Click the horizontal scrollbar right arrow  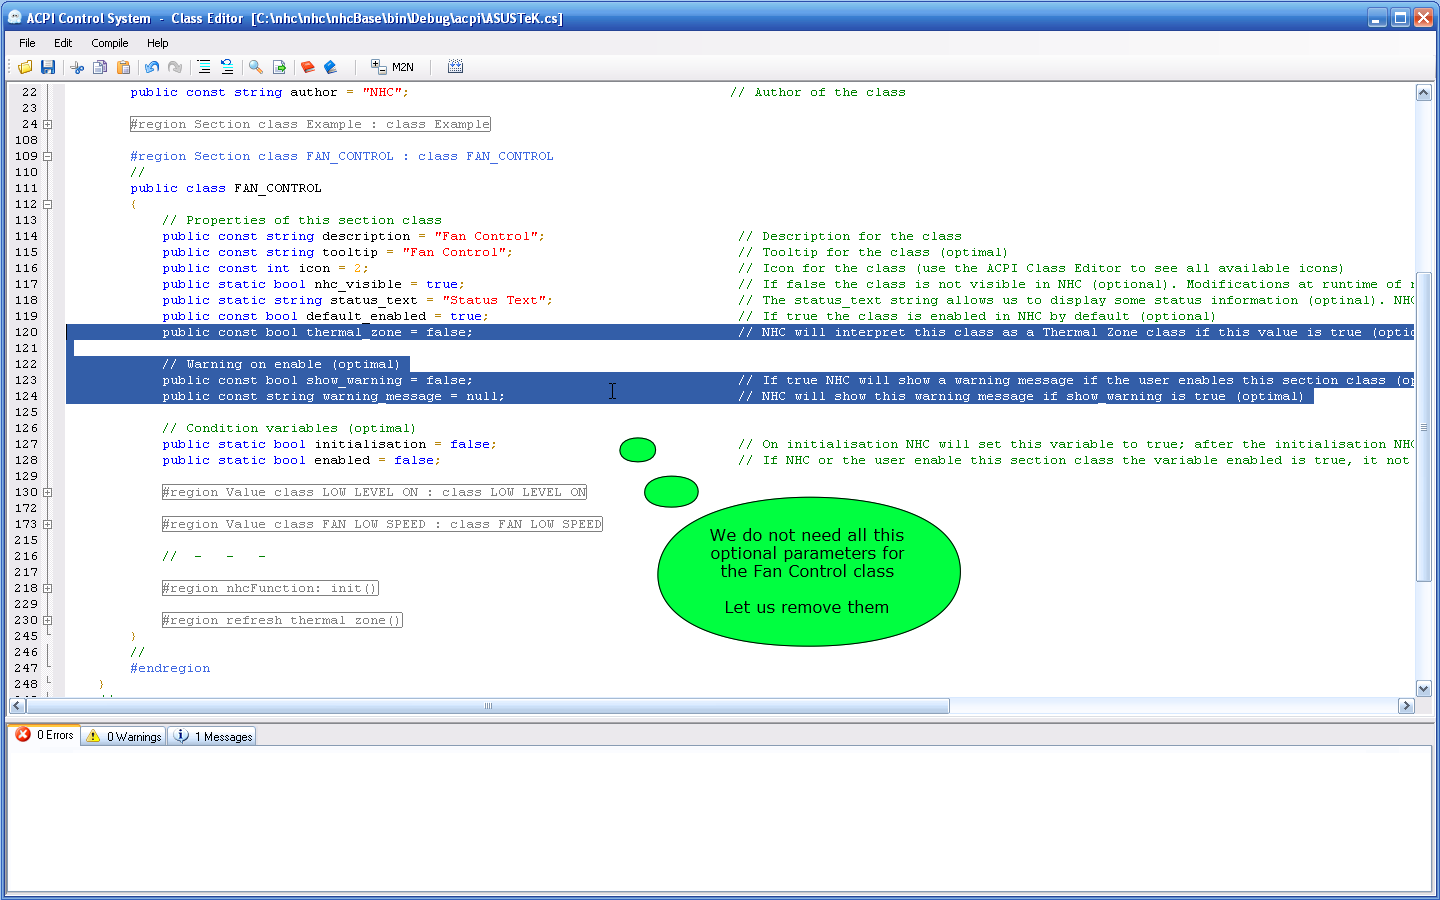click(x=1406, y=706)
